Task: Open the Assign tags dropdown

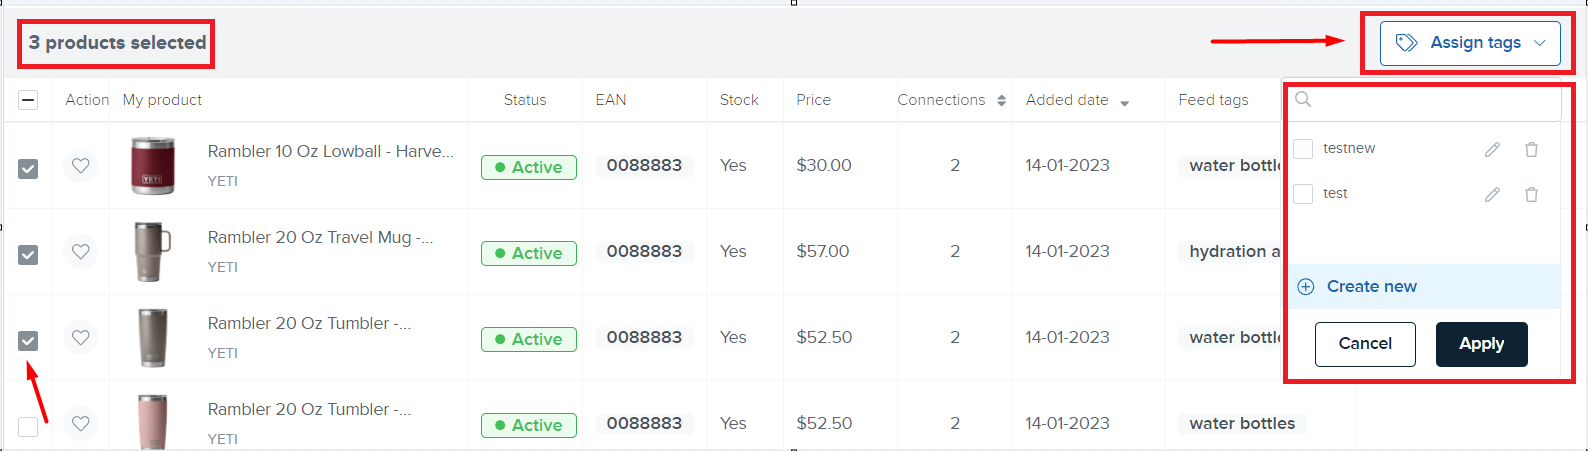Action: pos(1469,43)
